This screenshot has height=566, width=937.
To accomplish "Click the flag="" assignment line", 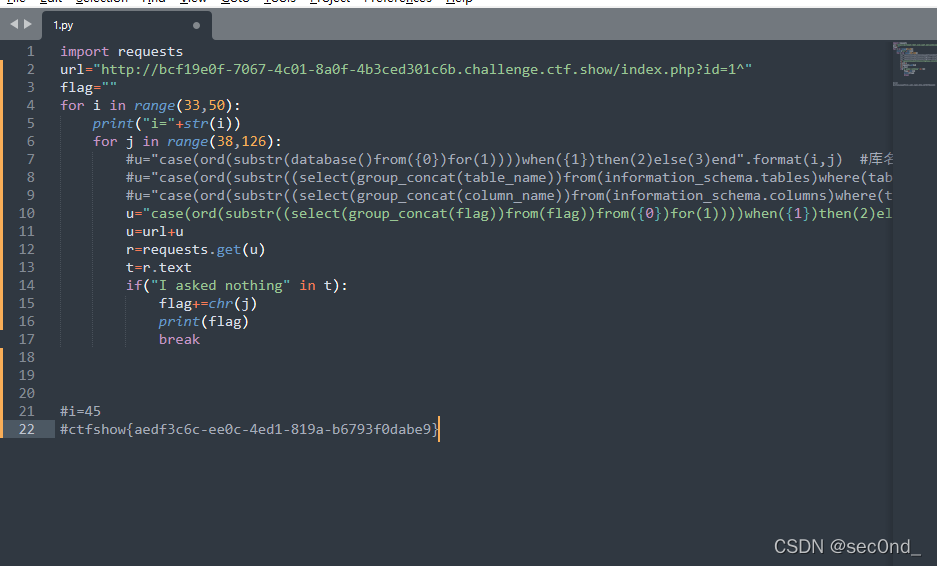I will click(x=88, y=88).
